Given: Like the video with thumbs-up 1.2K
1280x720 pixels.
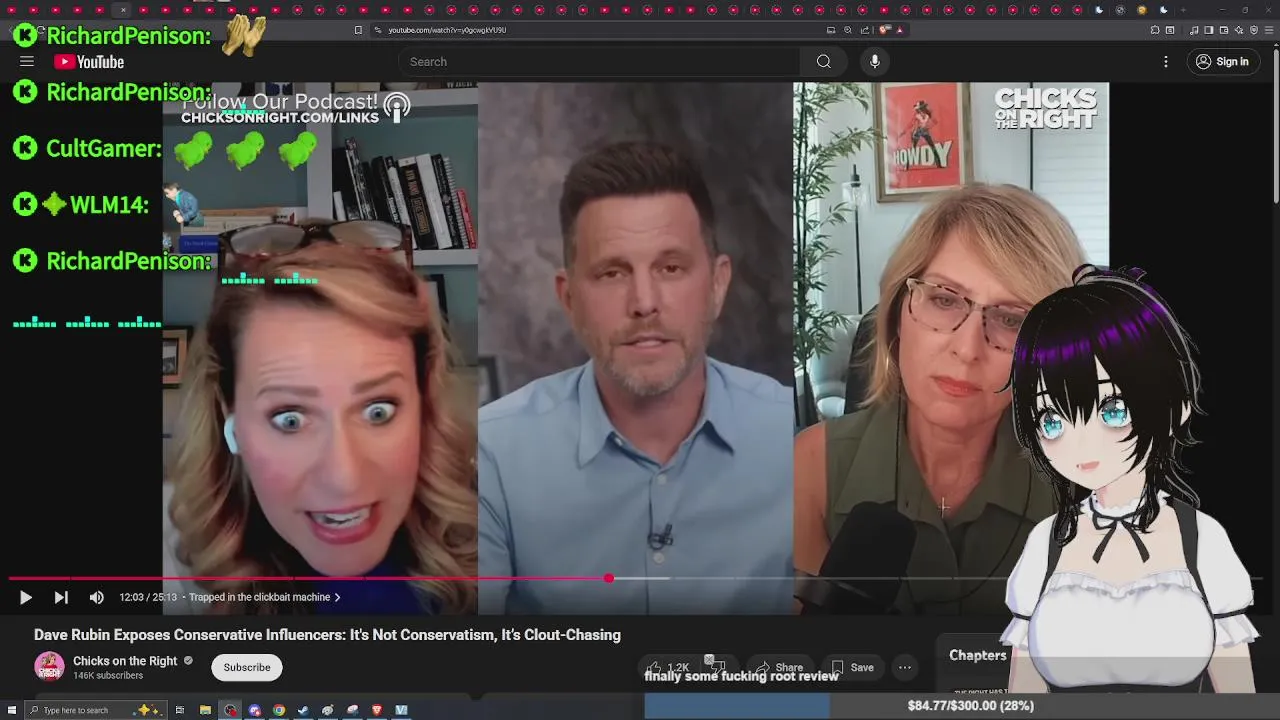Looking at the screenshot, I should tap(668, 667).
